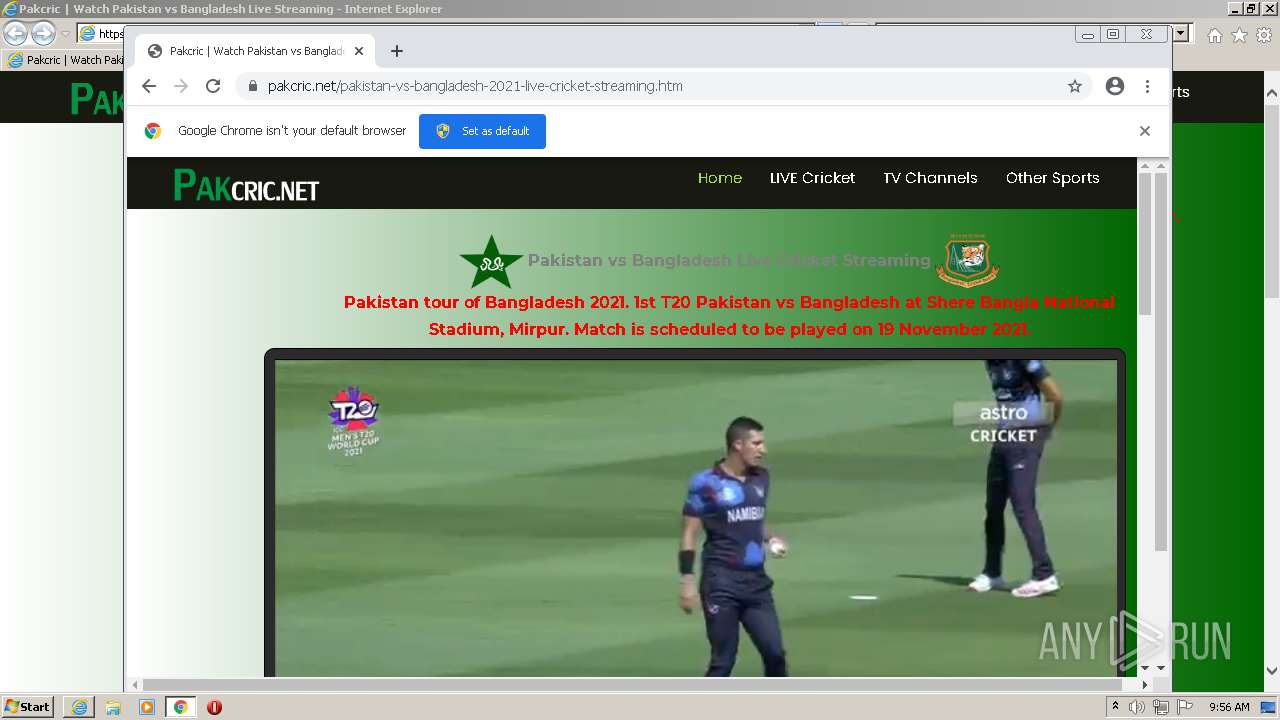Click Internet Explorer forward button
This screenshot has height=720, width=1280.
(x=43, y=33)
